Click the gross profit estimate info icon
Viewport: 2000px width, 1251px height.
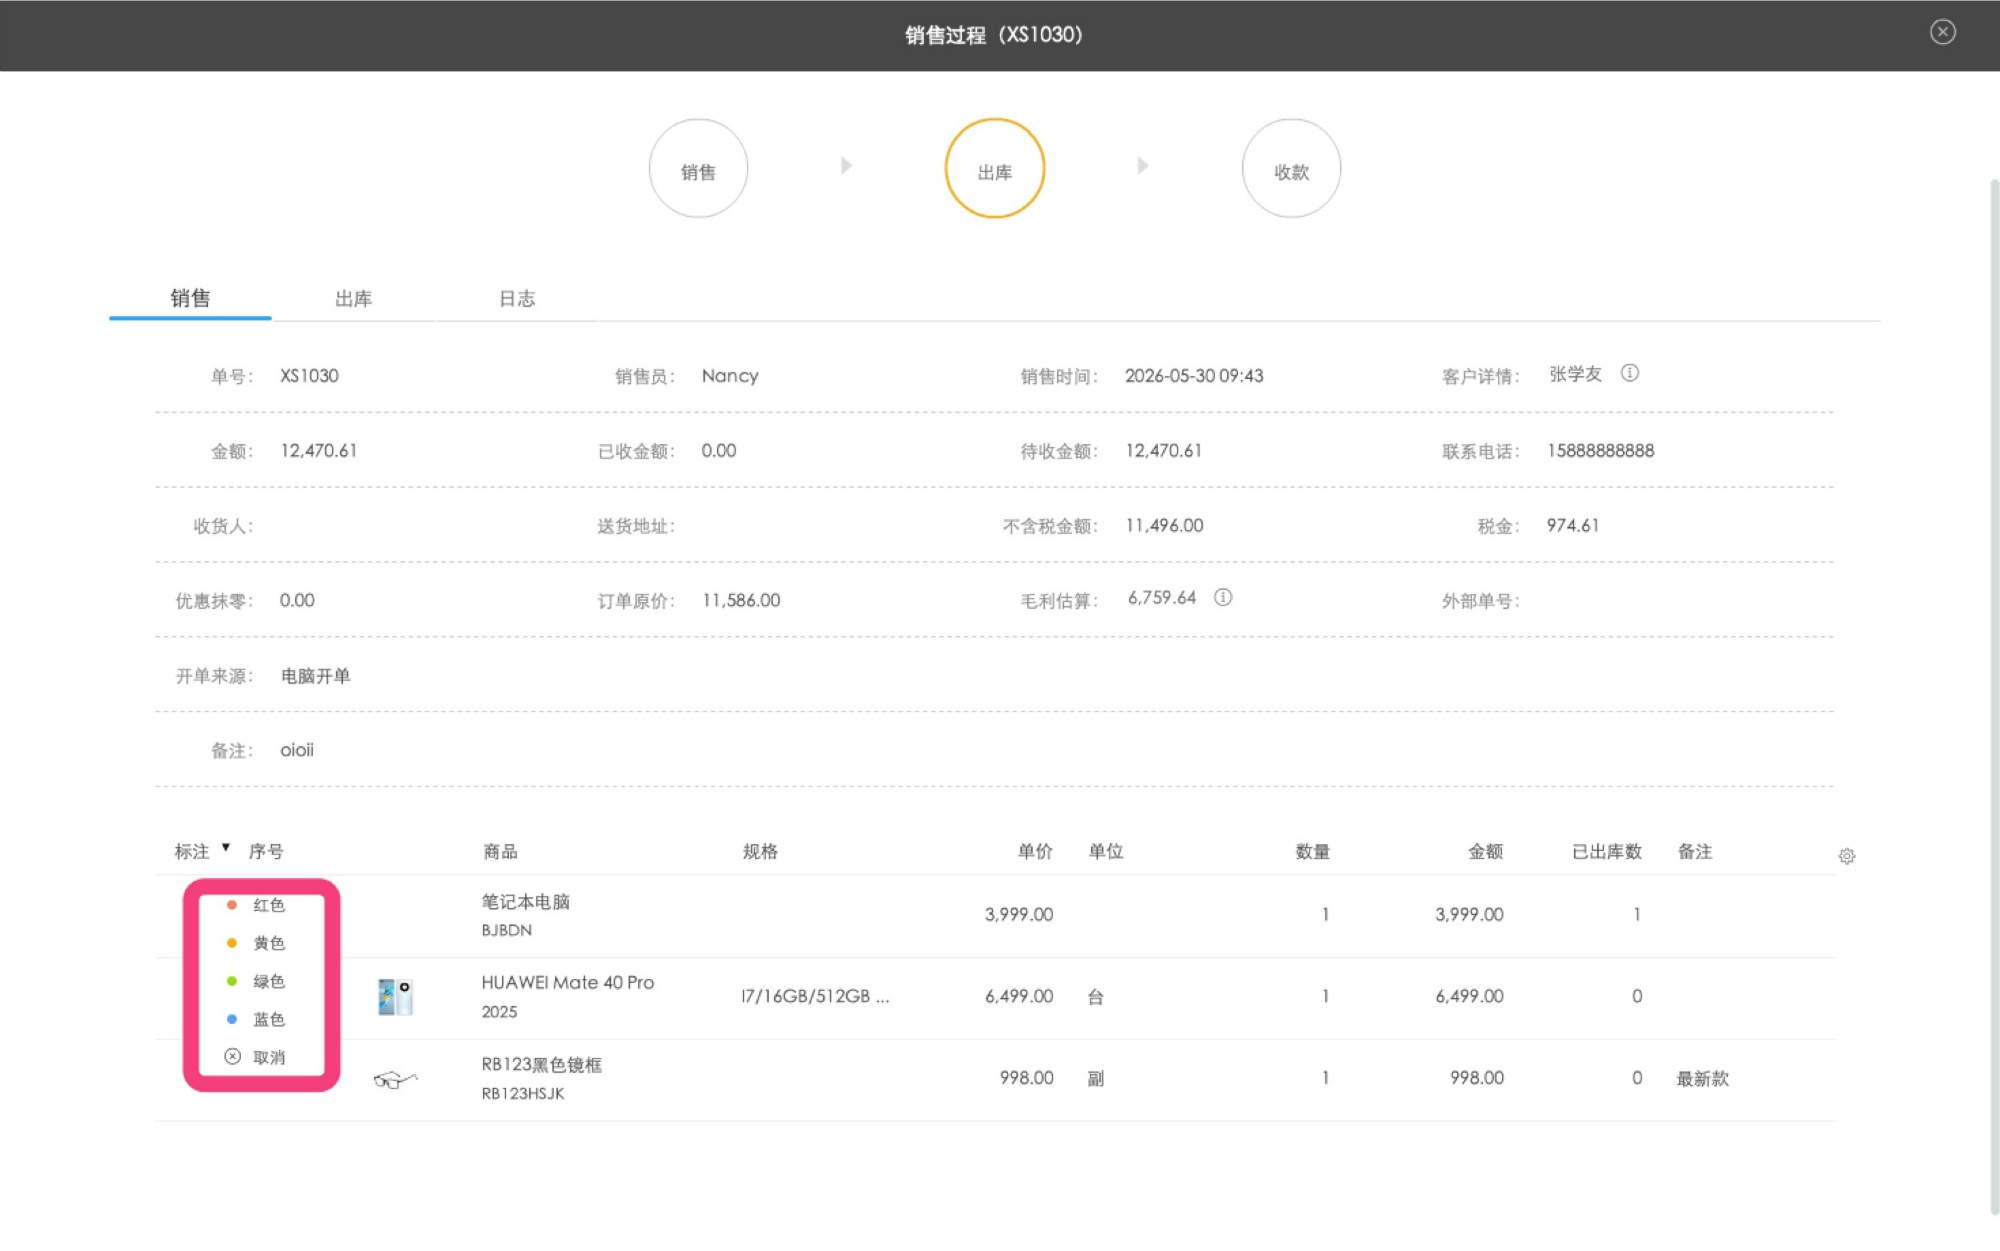[1223, 597]
